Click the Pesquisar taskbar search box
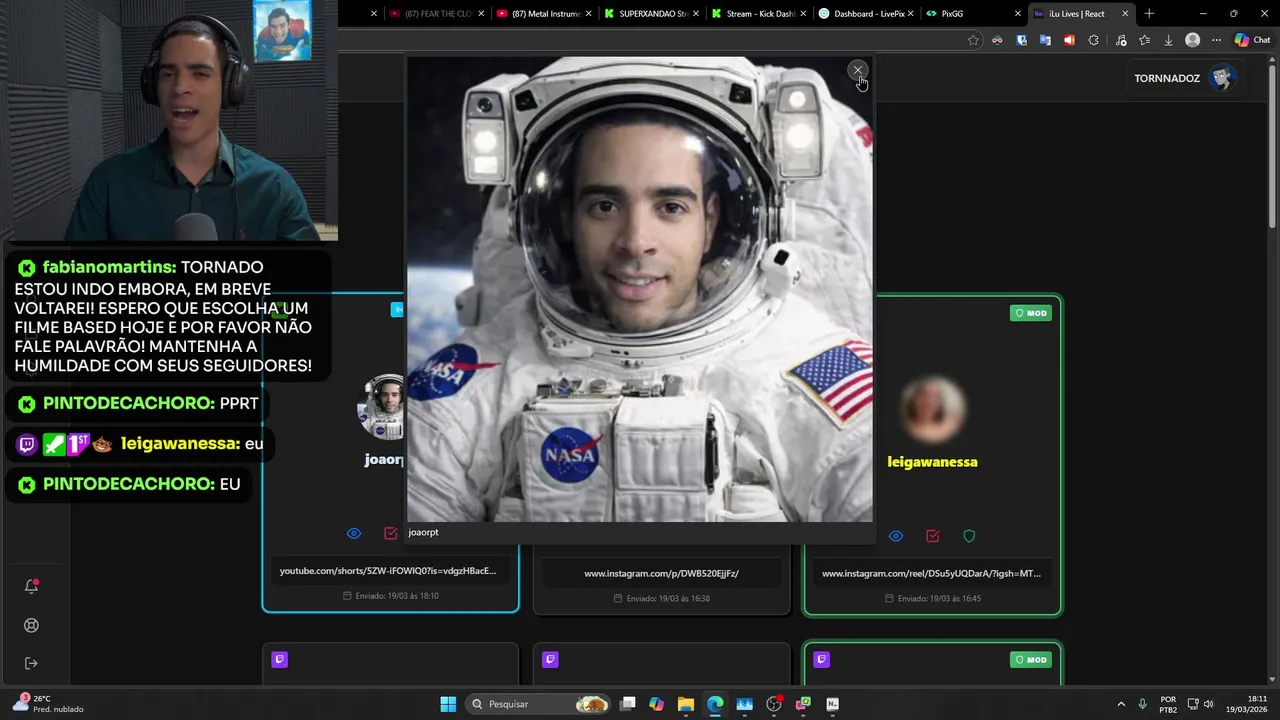Screen dimensions: 1280x720 tap(540, 704)
